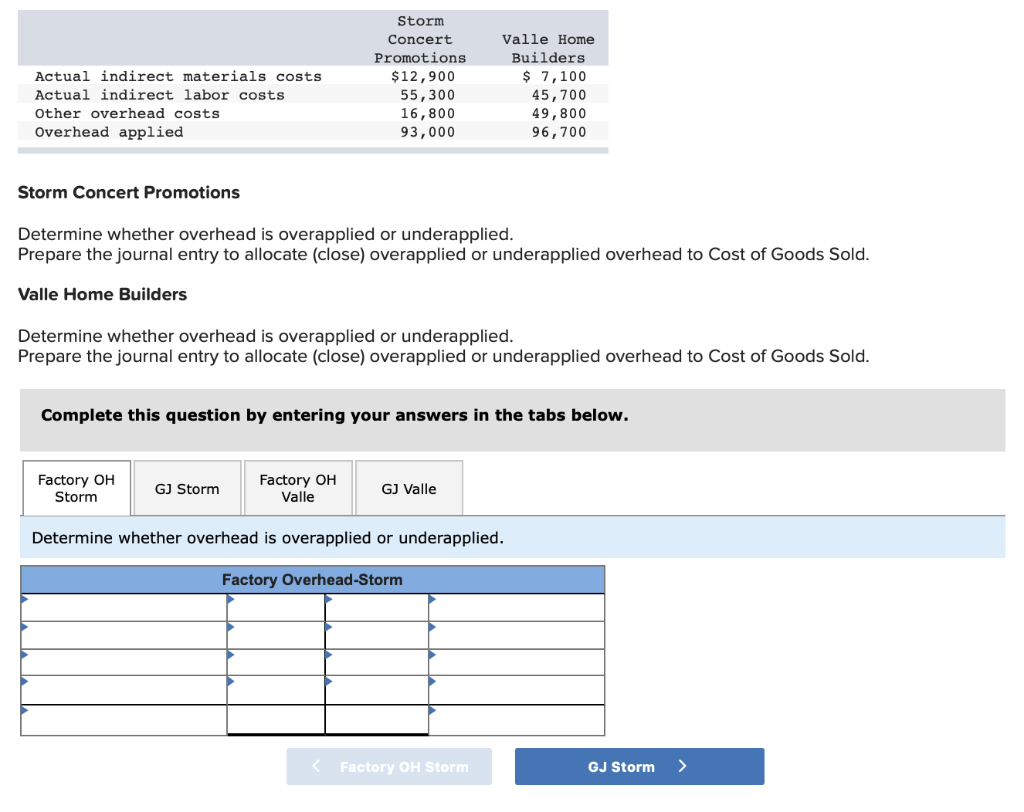This screenshot has height=812, width=1024.
Task: Open third row left description dropdown
Action: pos(124,662)
